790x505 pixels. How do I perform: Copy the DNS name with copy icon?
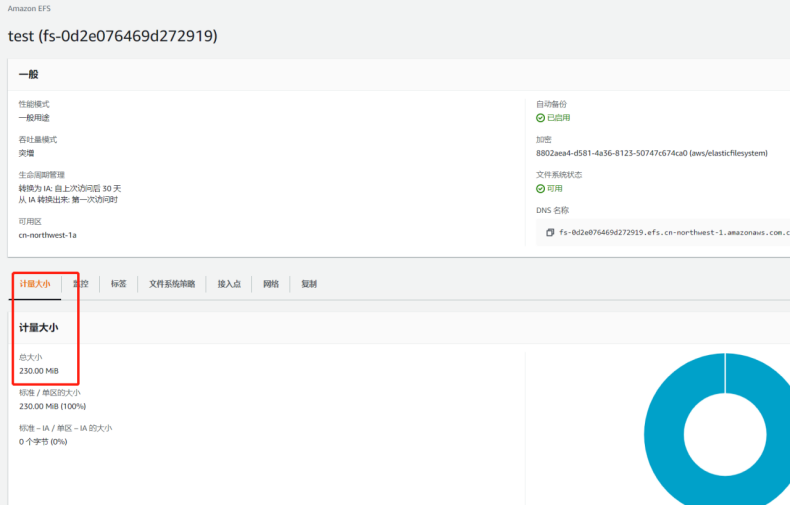pyautogui.click(x=550, y=232)
